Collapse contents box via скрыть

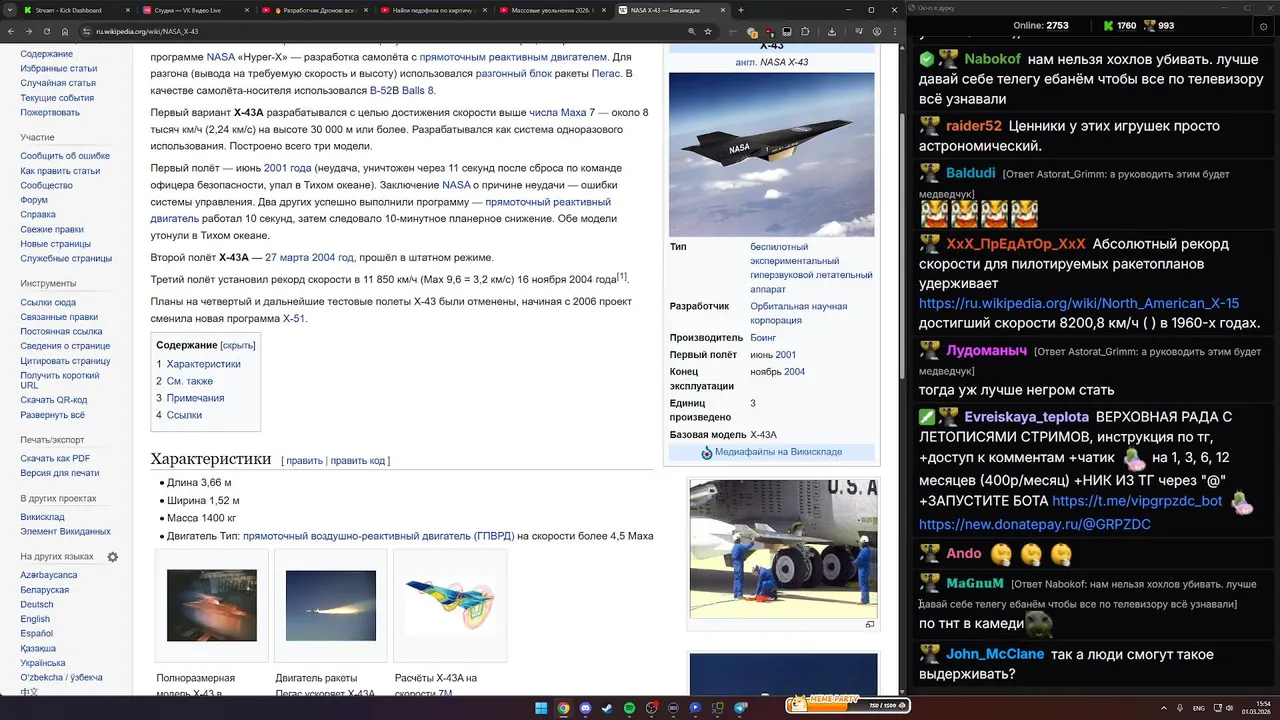[x=238, y=345]
